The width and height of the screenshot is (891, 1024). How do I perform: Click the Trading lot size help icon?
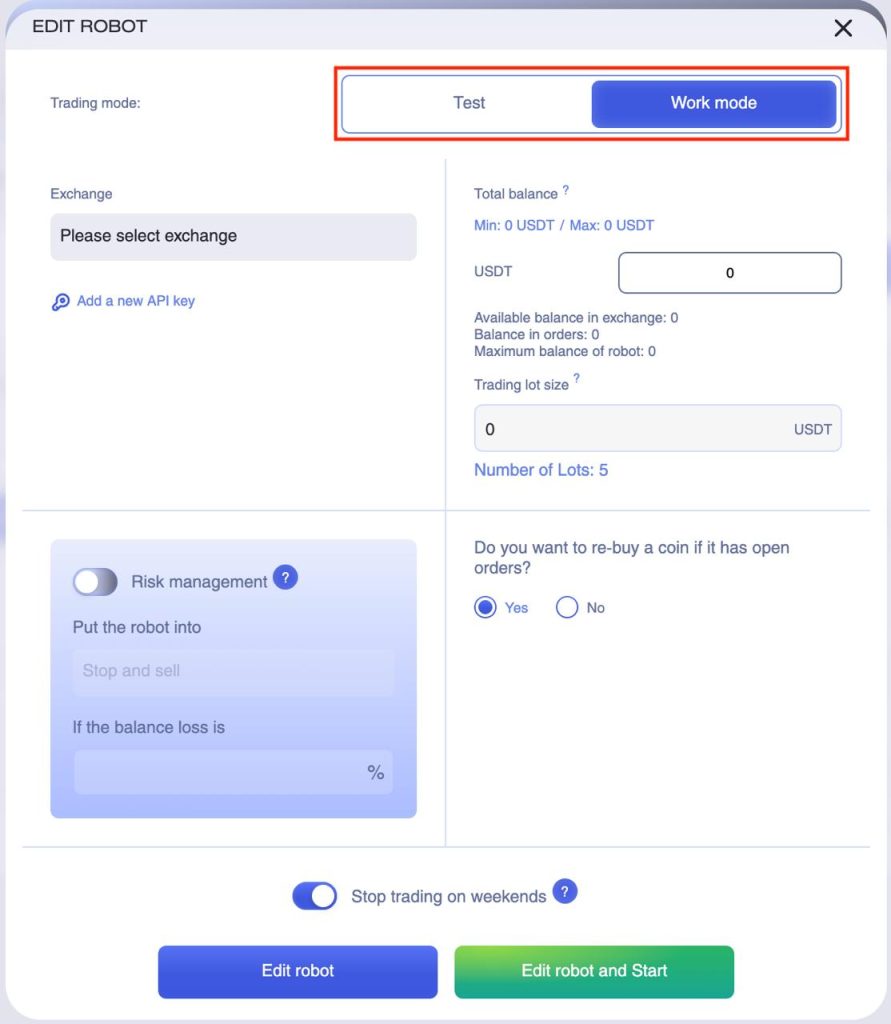pyautogui.click(x=577, y=379)
